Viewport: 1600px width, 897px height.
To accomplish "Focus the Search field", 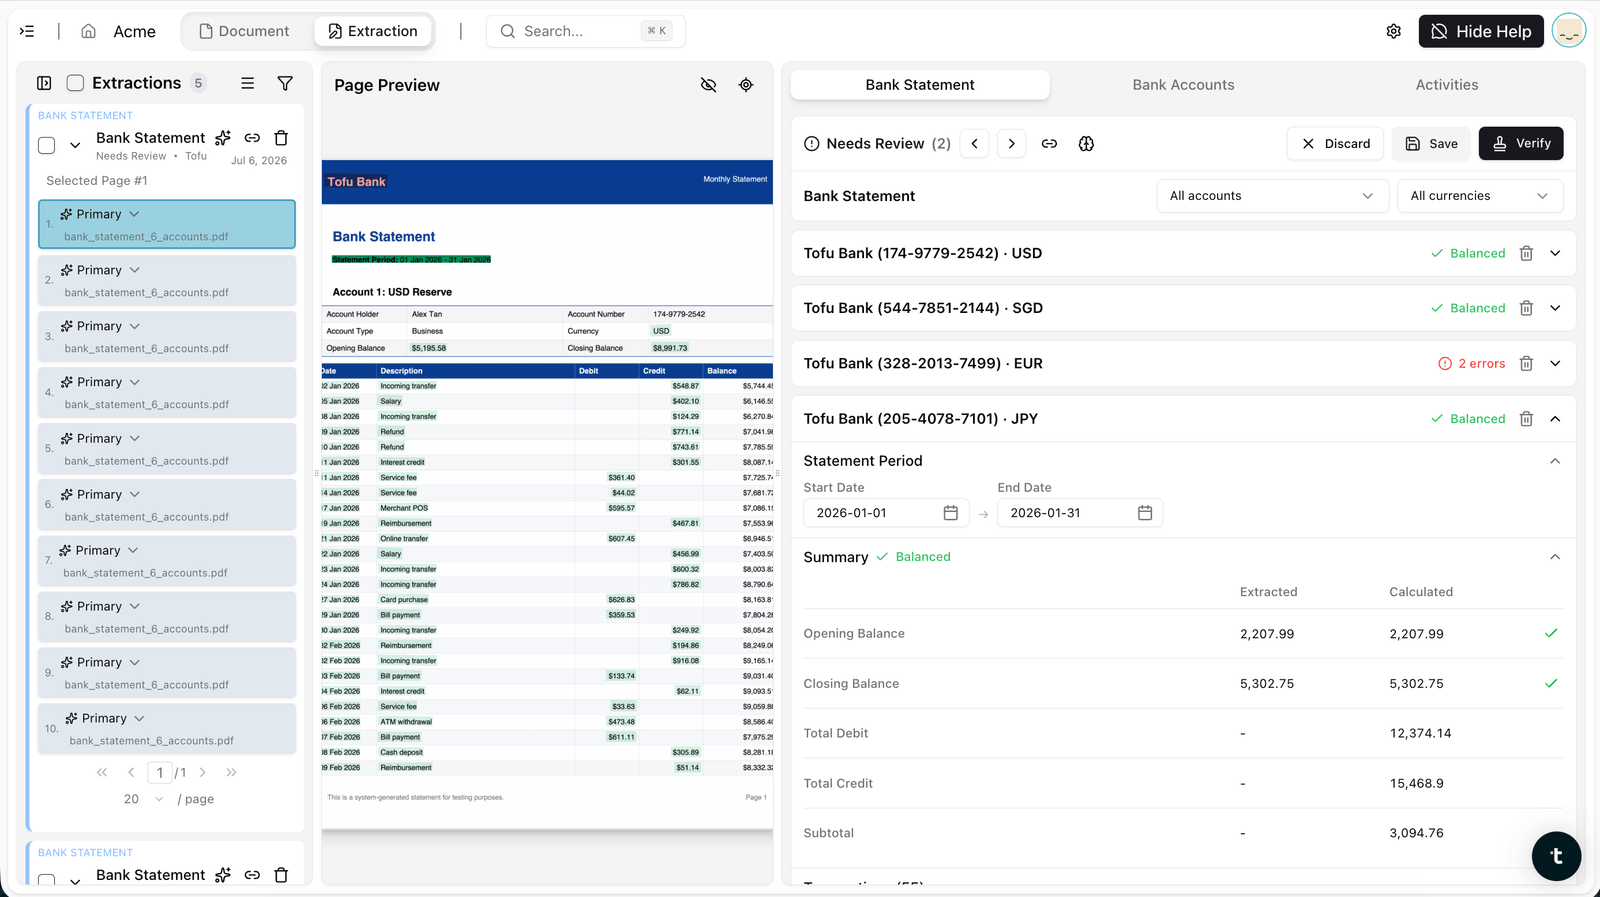I will (x=585, y=31).
